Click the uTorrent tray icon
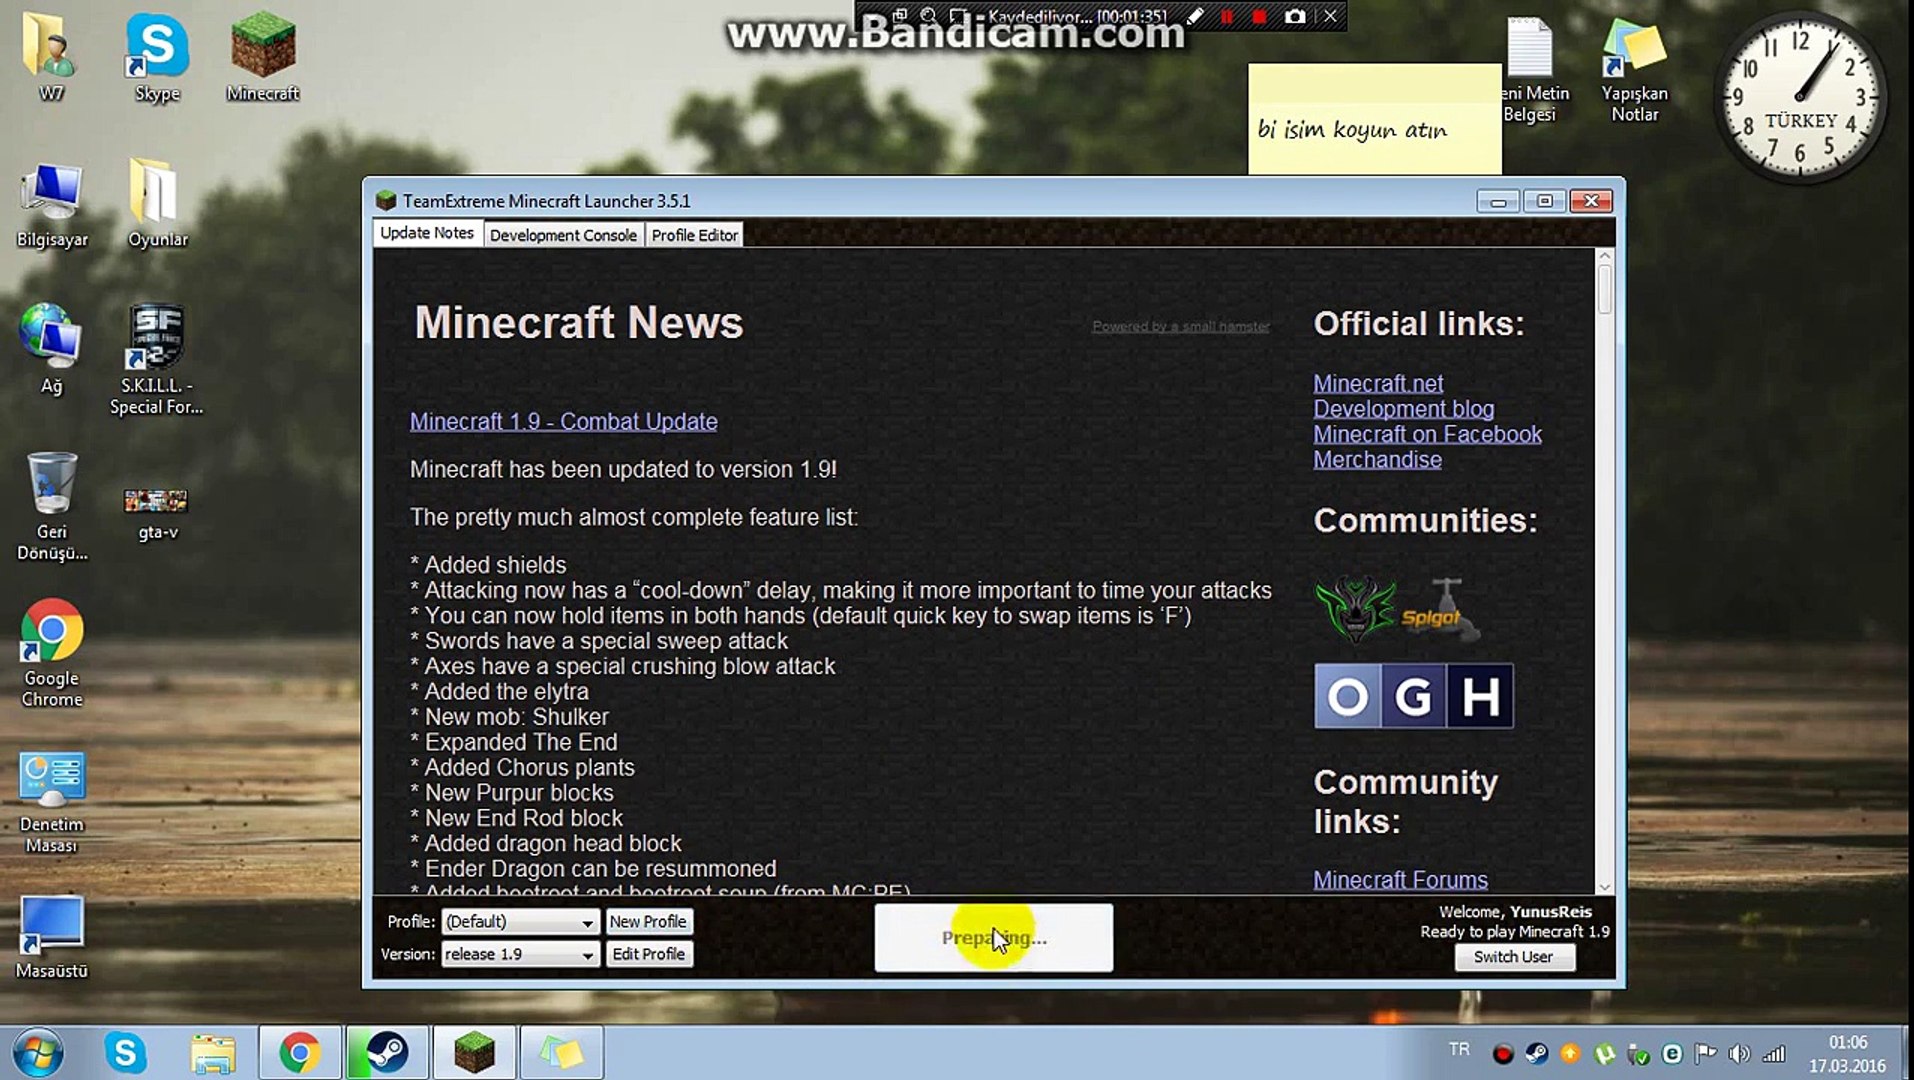Image resolution: width=1914 pixels, height=1080 pixels. (x=1605, y=1054)
